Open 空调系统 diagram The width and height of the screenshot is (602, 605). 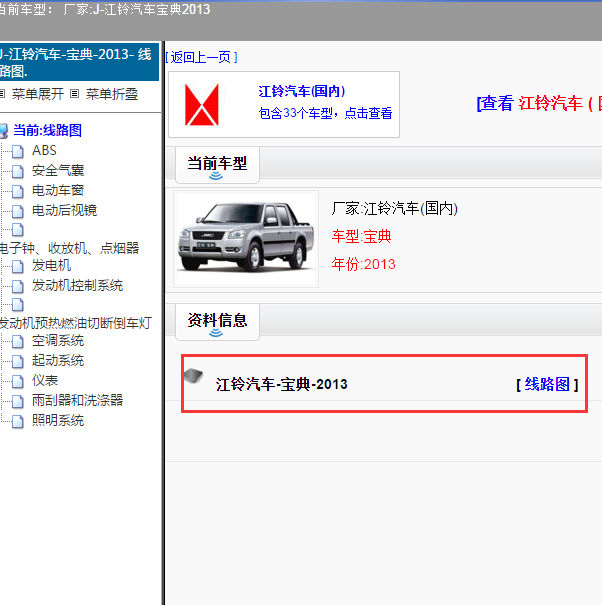pyautogui.click(x=58, y=341)
